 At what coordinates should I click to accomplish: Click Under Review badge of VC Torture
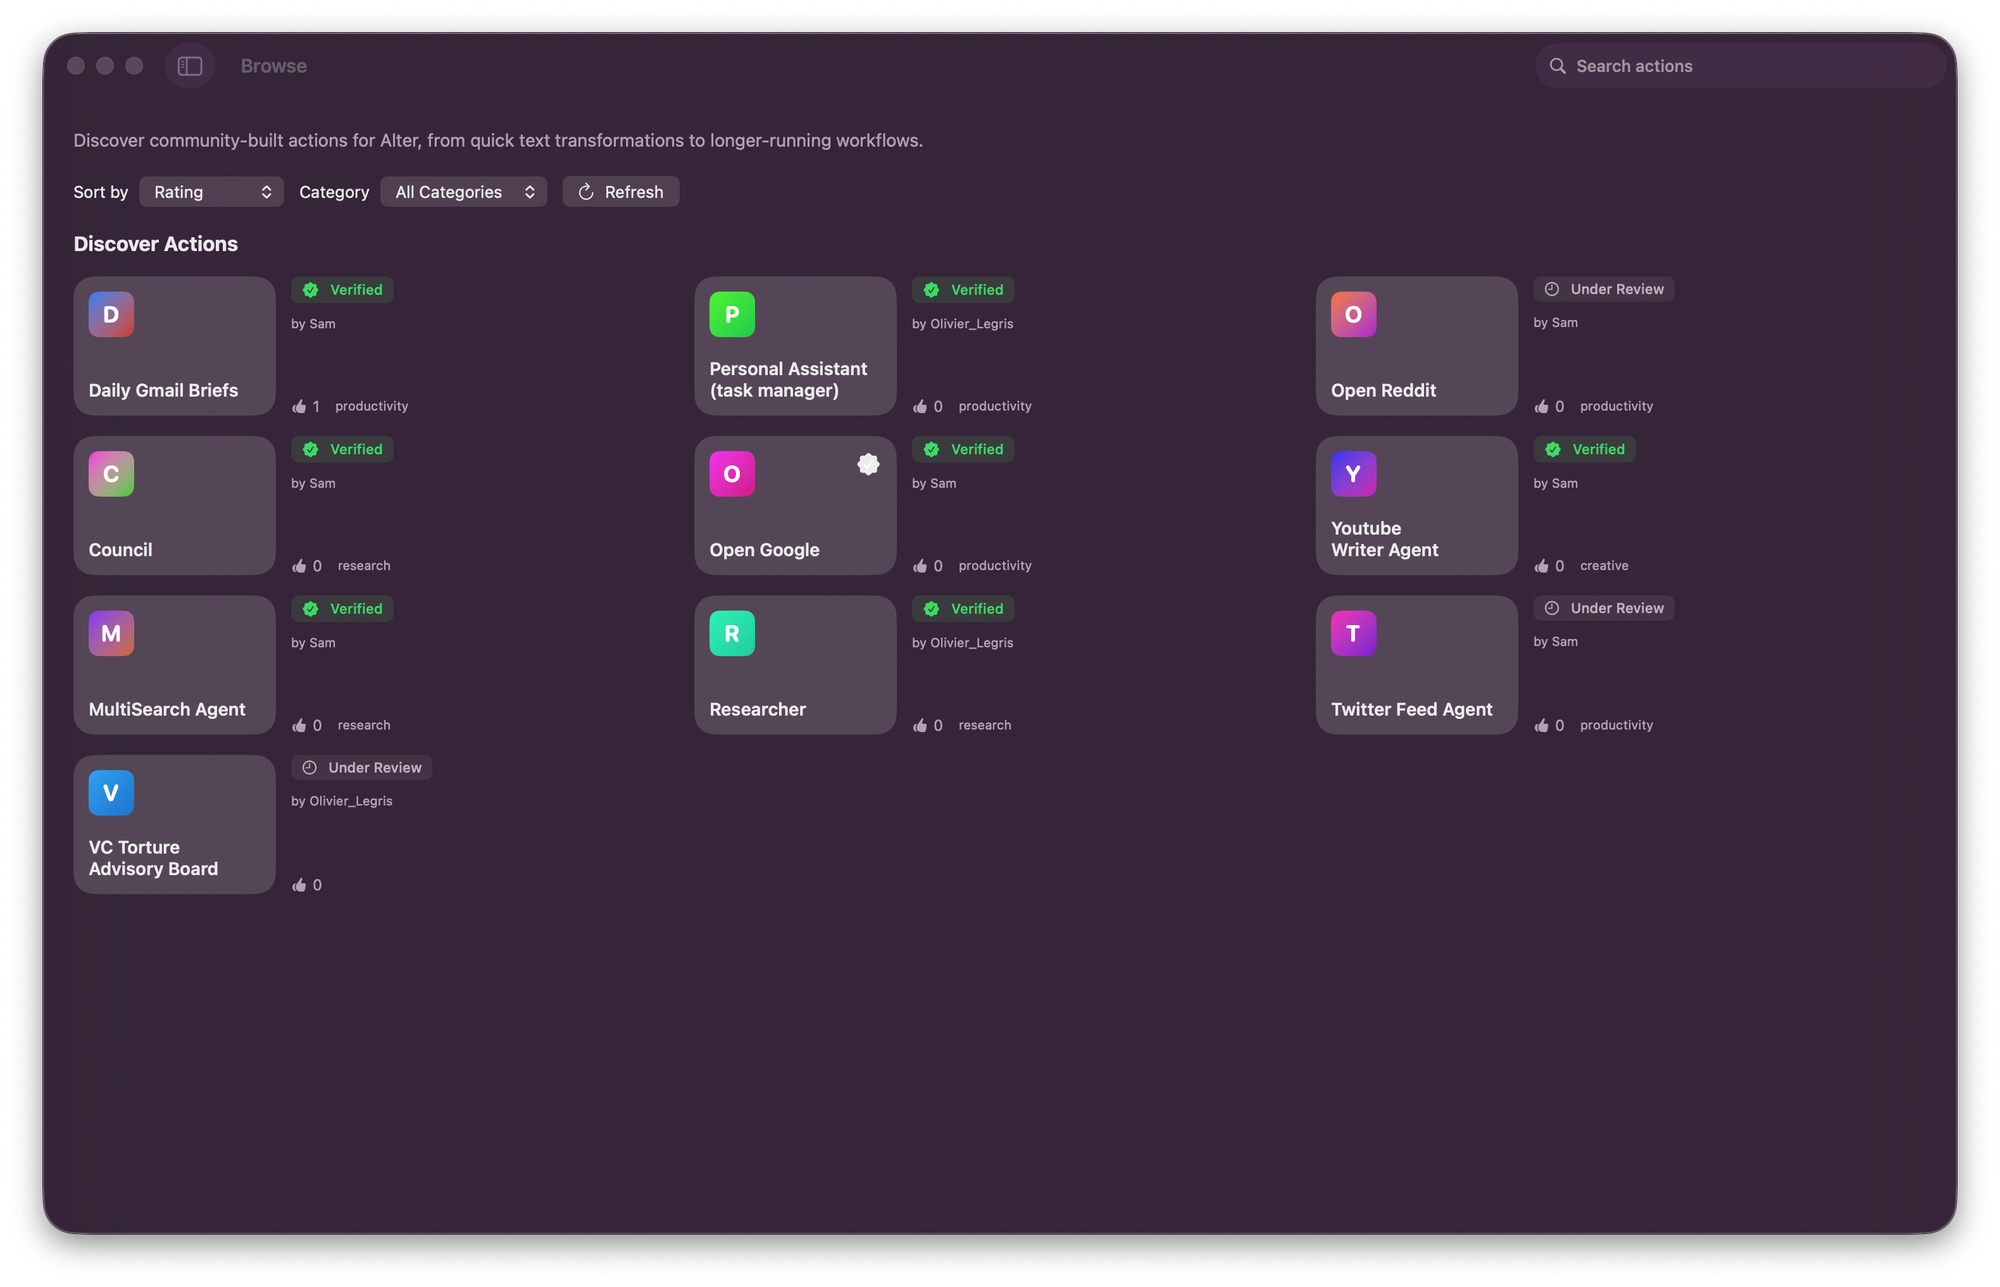pos(361,767)
